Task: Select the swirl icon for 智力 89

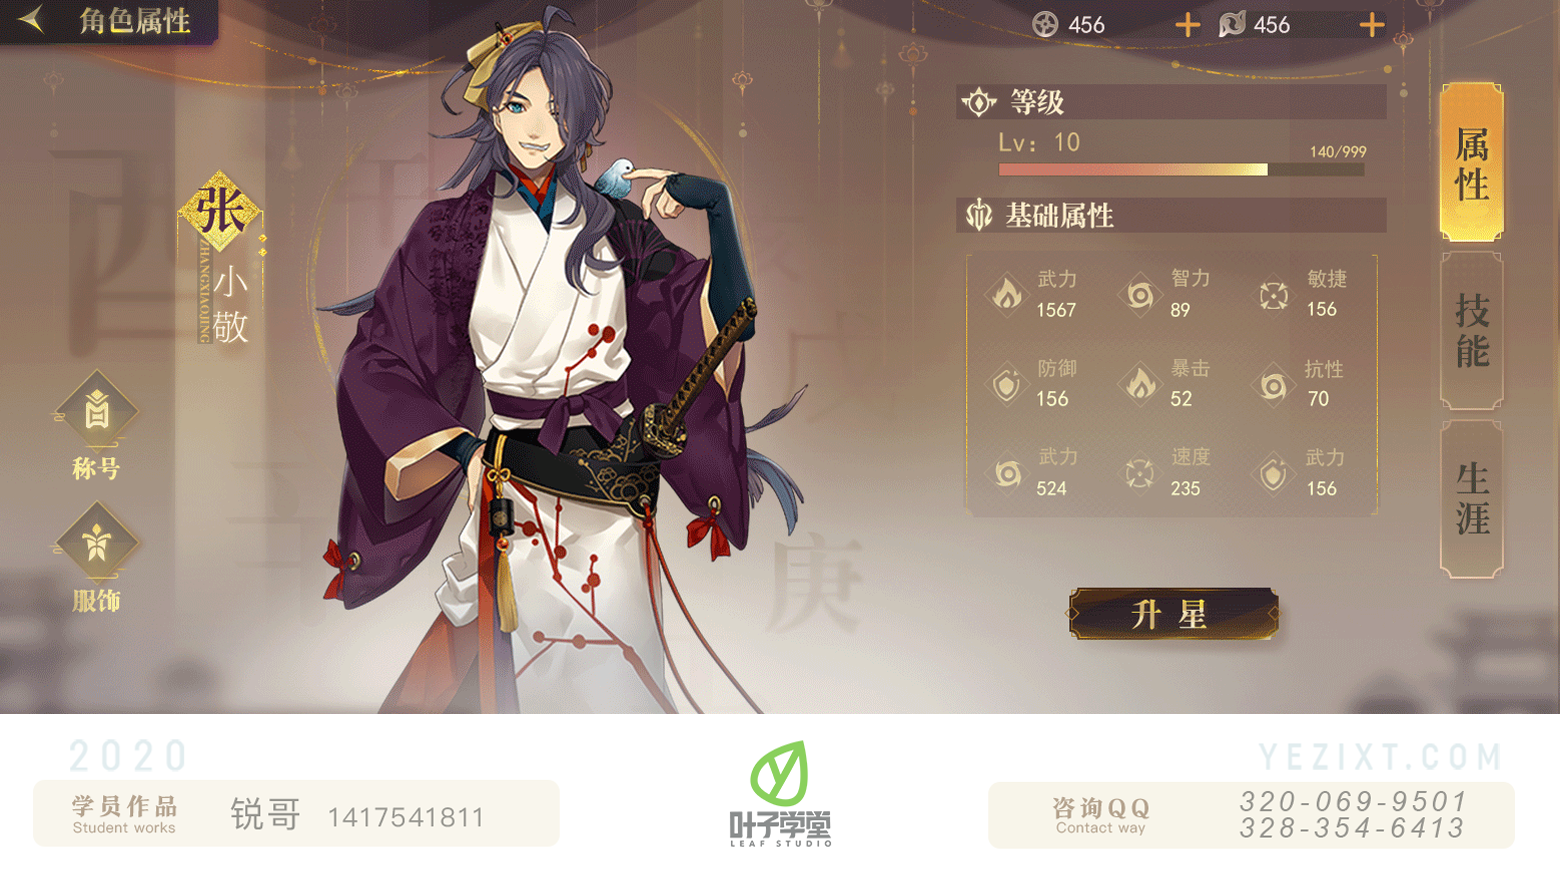Action: pos(1140,294)
